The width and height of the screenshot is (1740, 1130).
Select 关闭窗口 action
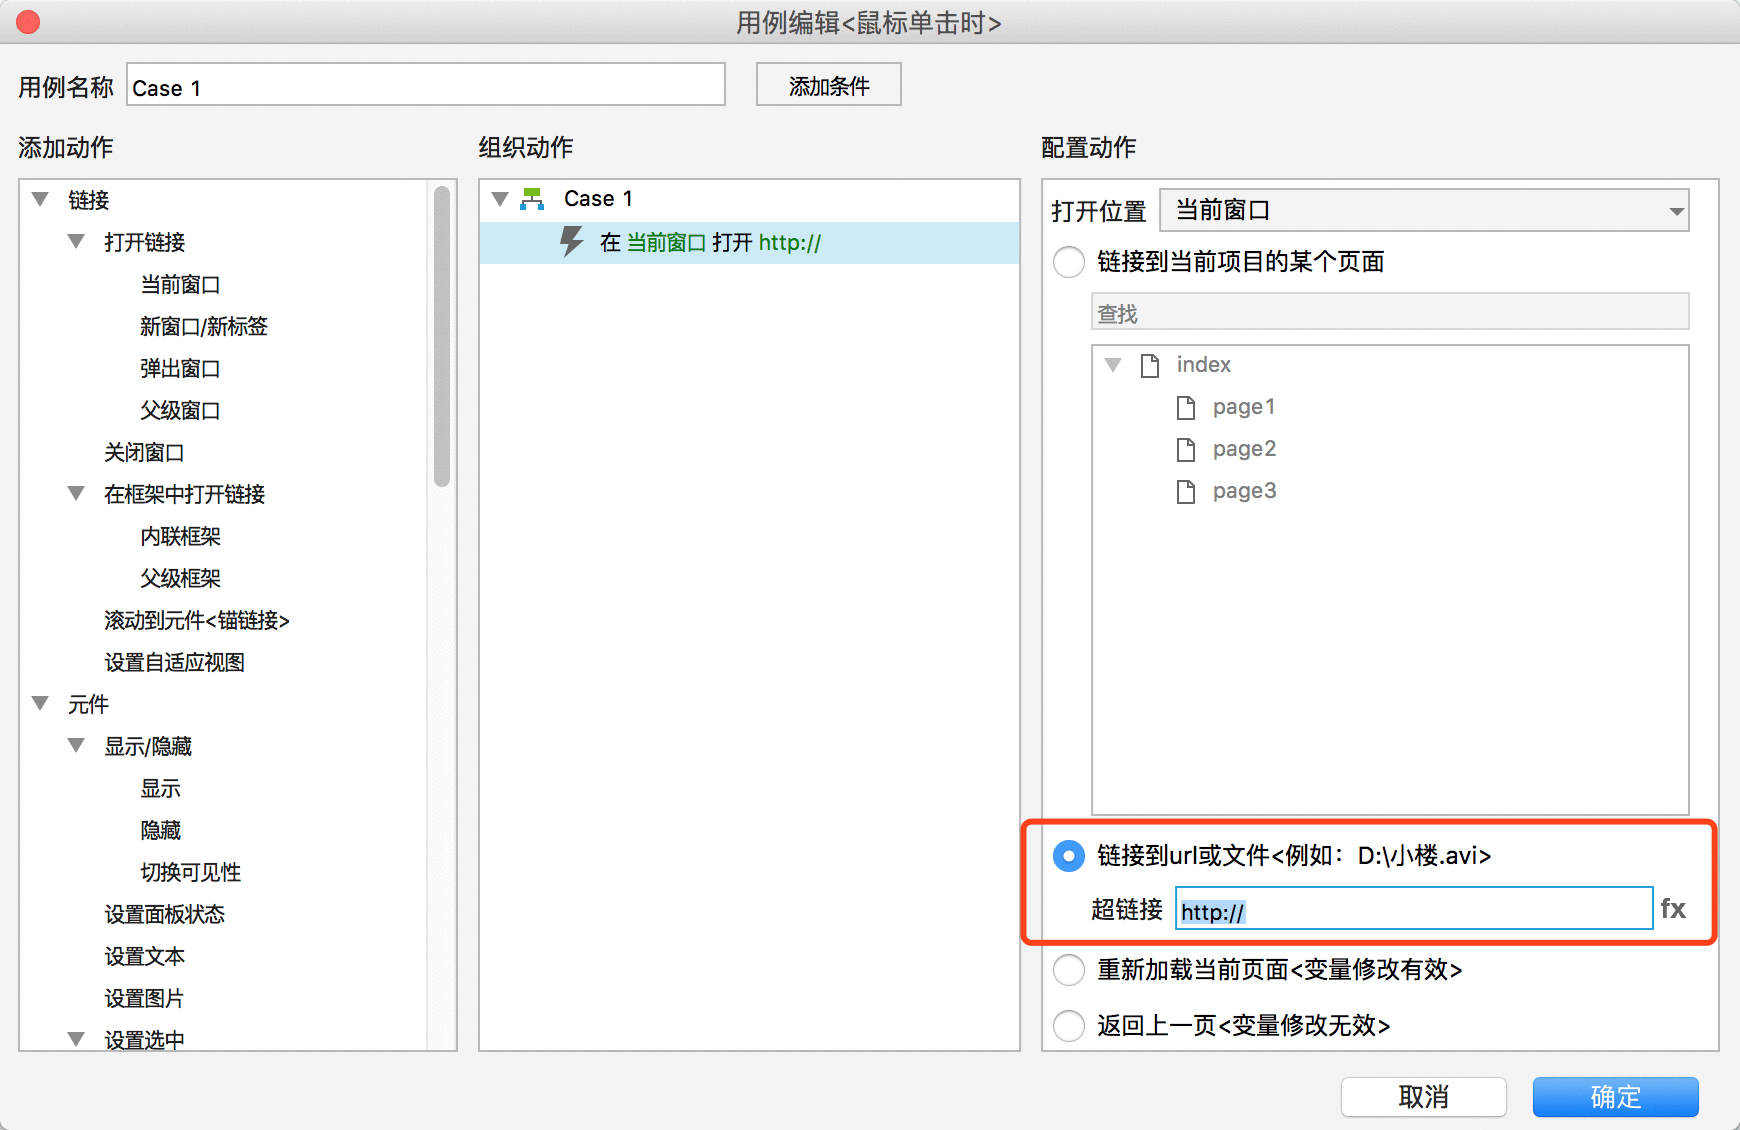[145, 453]
